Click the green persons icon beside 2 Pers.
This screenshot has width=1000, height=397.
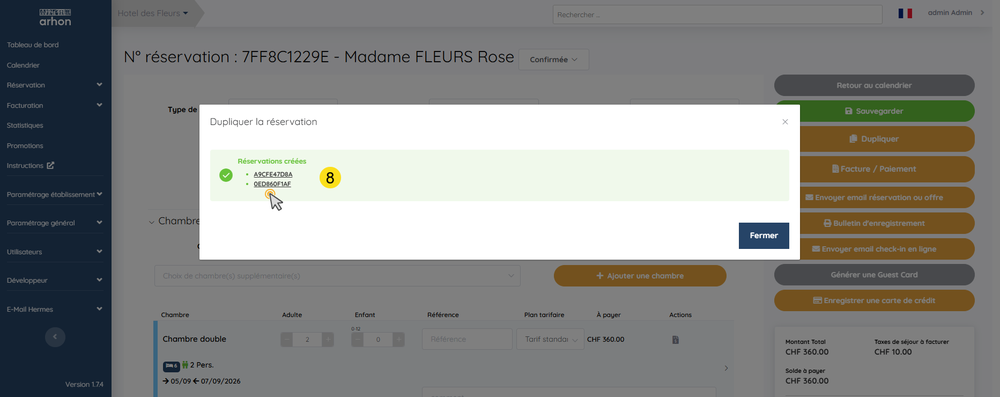click(x=185, y=366)
